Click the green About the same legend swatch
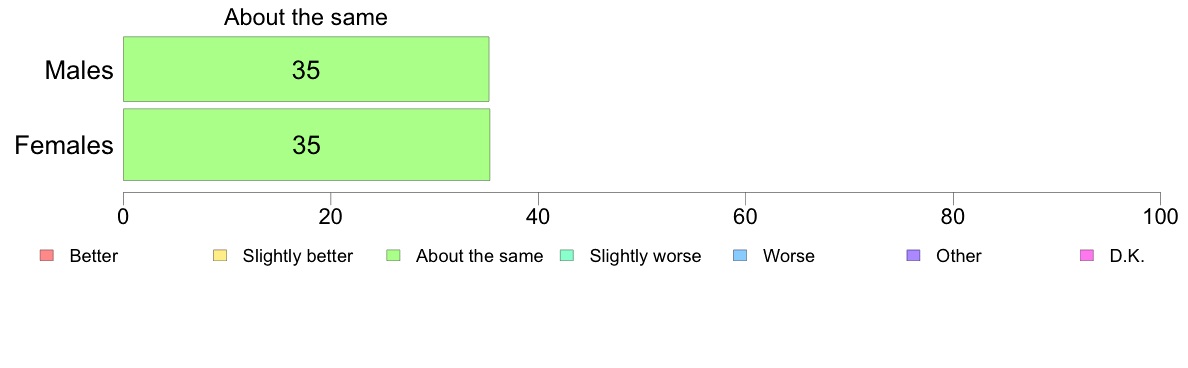 coord(393,256)
